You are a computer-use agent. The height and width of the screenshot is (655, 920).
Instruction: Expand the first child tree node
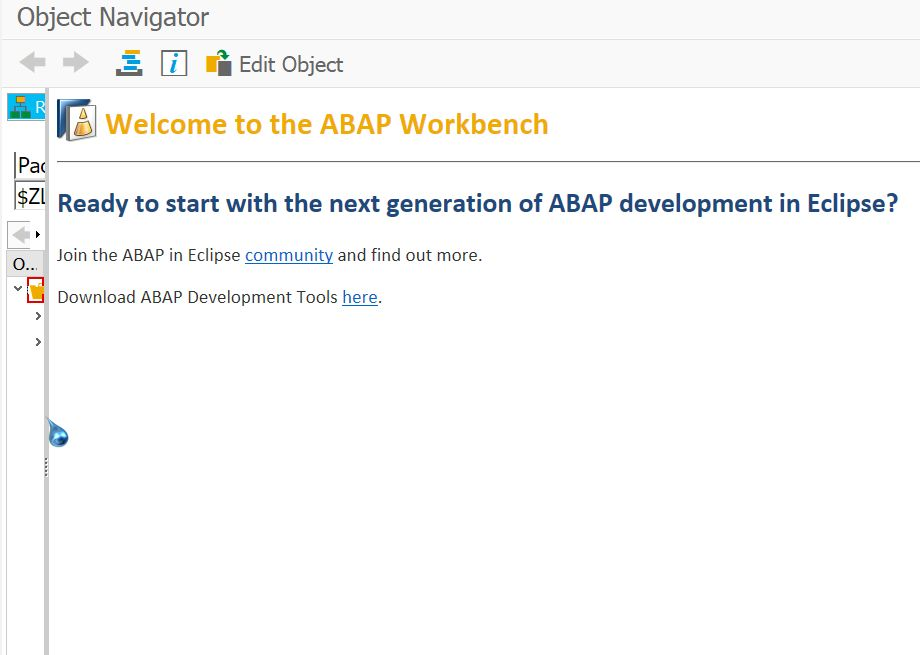click(38, 316)
